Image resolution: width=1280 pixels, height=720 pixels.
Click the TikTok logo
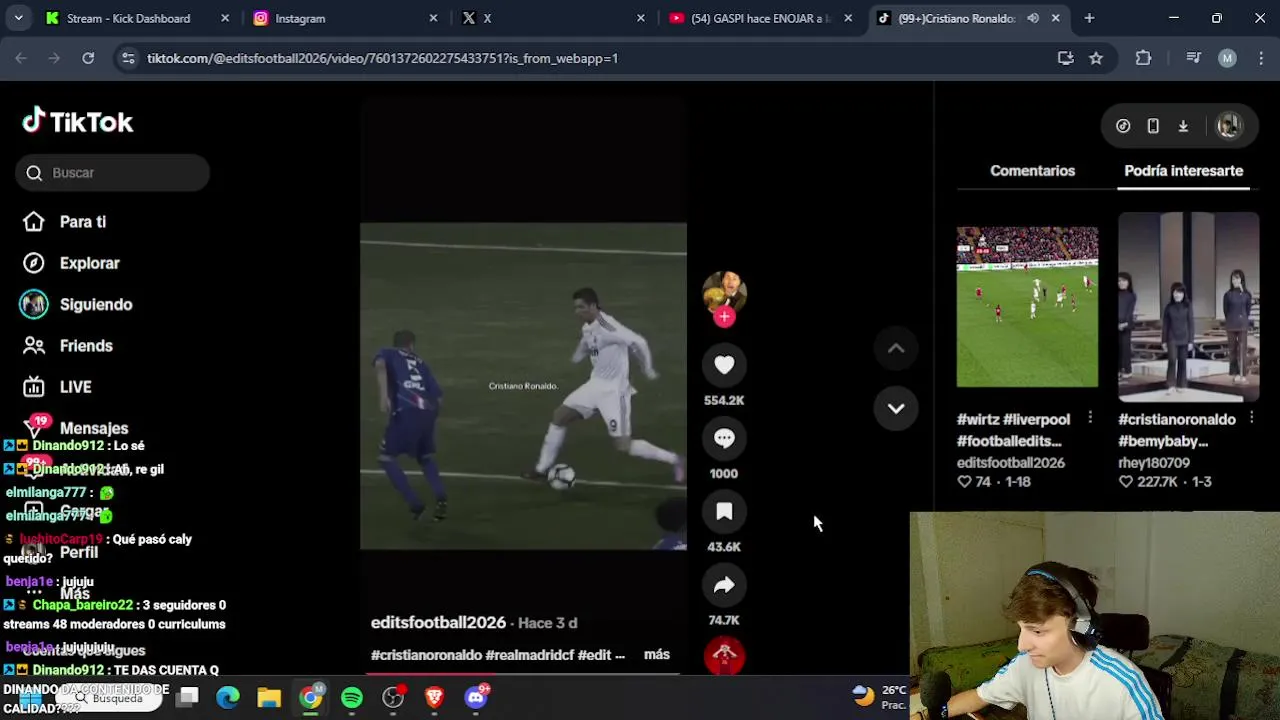[78, 122]
